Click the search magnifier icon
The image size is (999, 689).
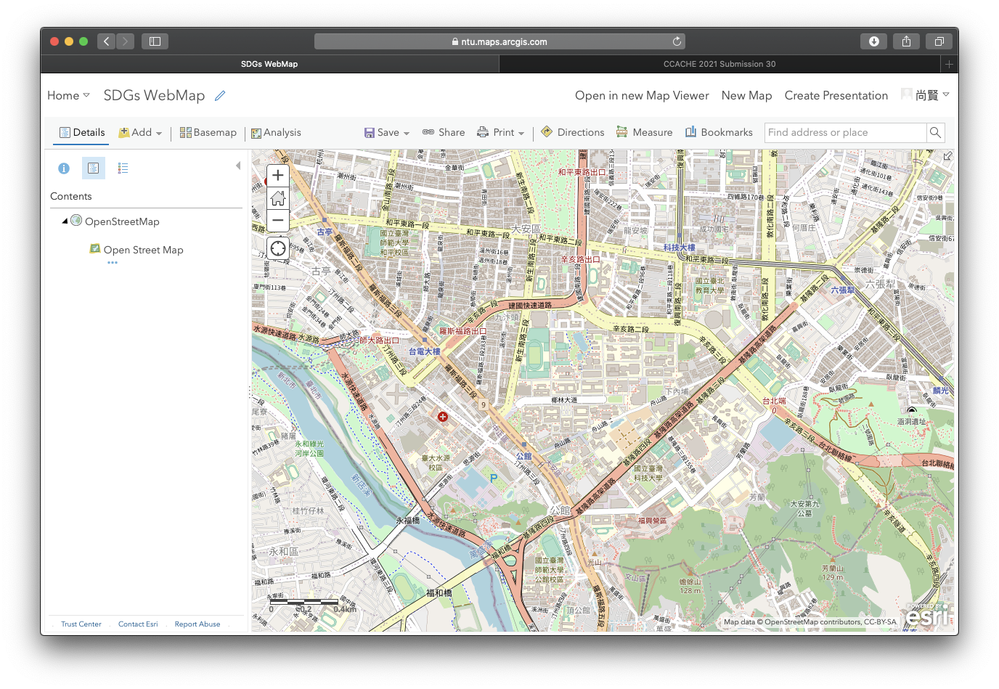point(935,132)
